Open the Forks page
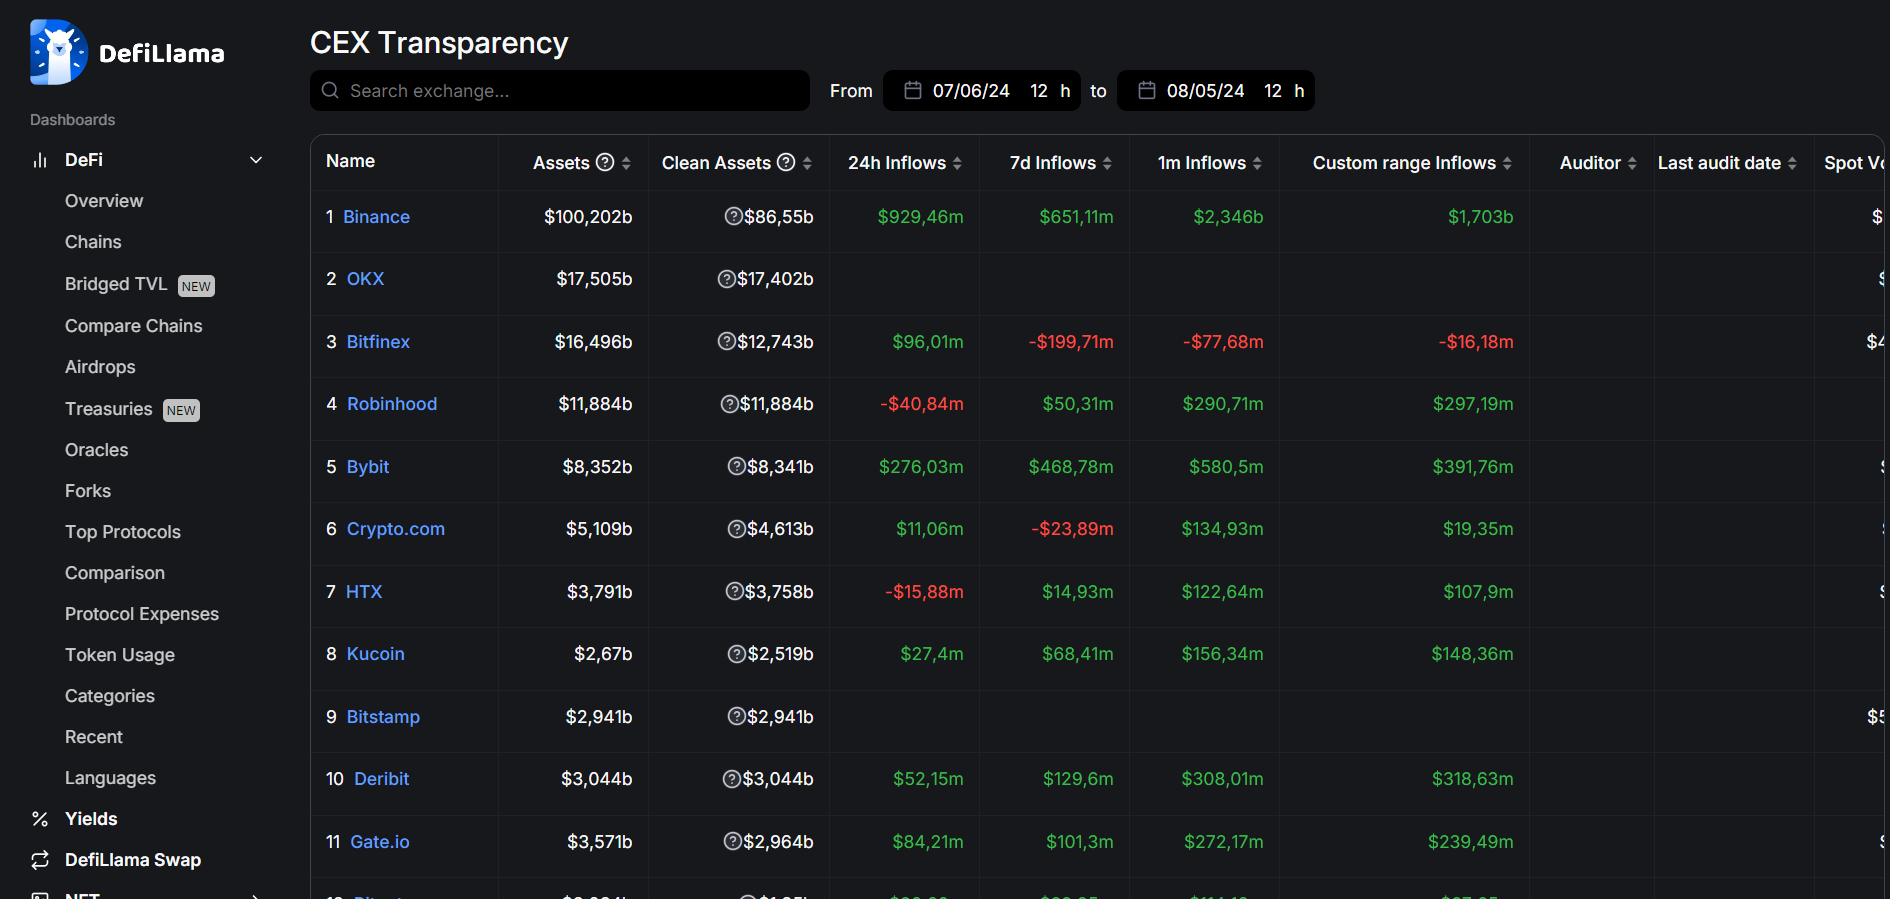1890x899 pixels. pyautogui.click(x=88, y=491)
